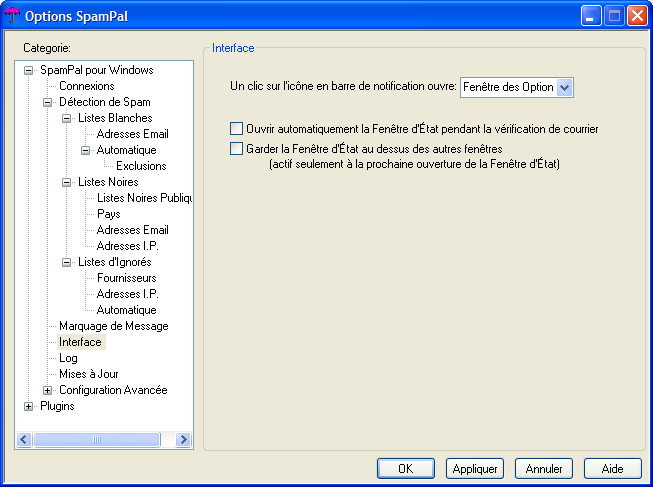Click the SpamPal umbrella title bar icon
Image resolution: width=653 pixels, height=487 pixels.
[x=12, y=15]
